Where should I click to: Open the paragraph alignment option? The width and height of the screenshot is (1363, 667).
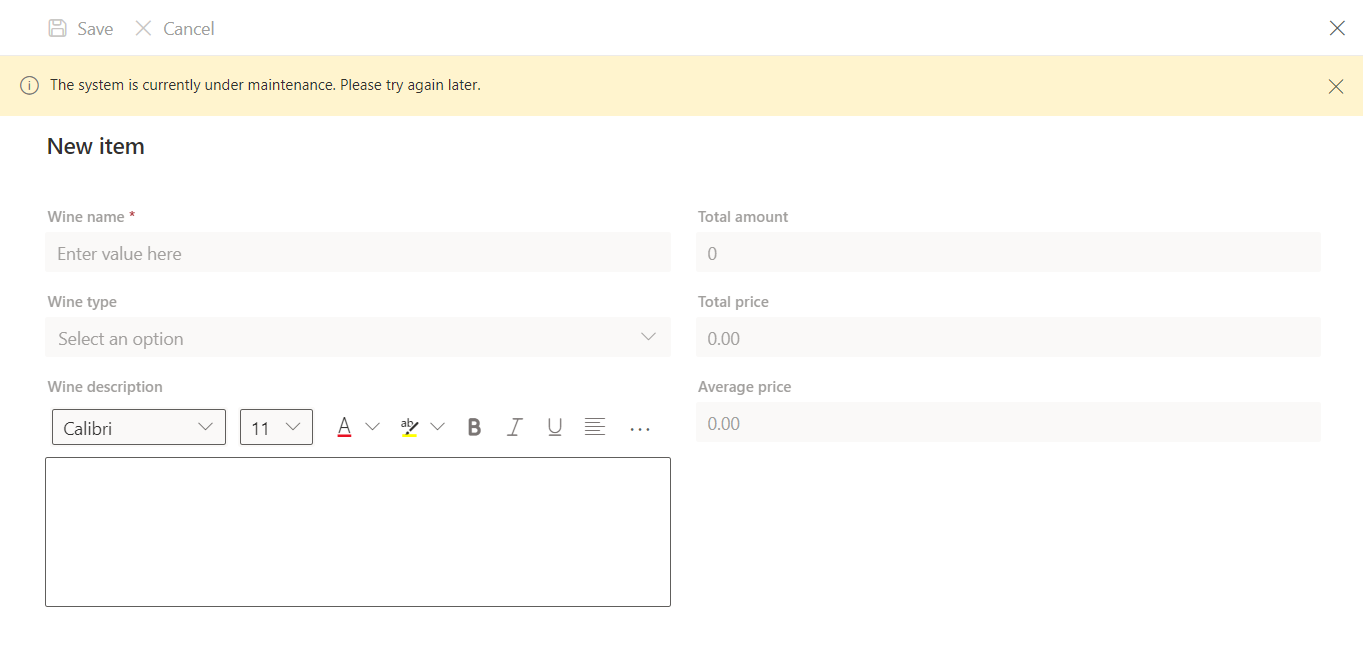pos(595,426)
